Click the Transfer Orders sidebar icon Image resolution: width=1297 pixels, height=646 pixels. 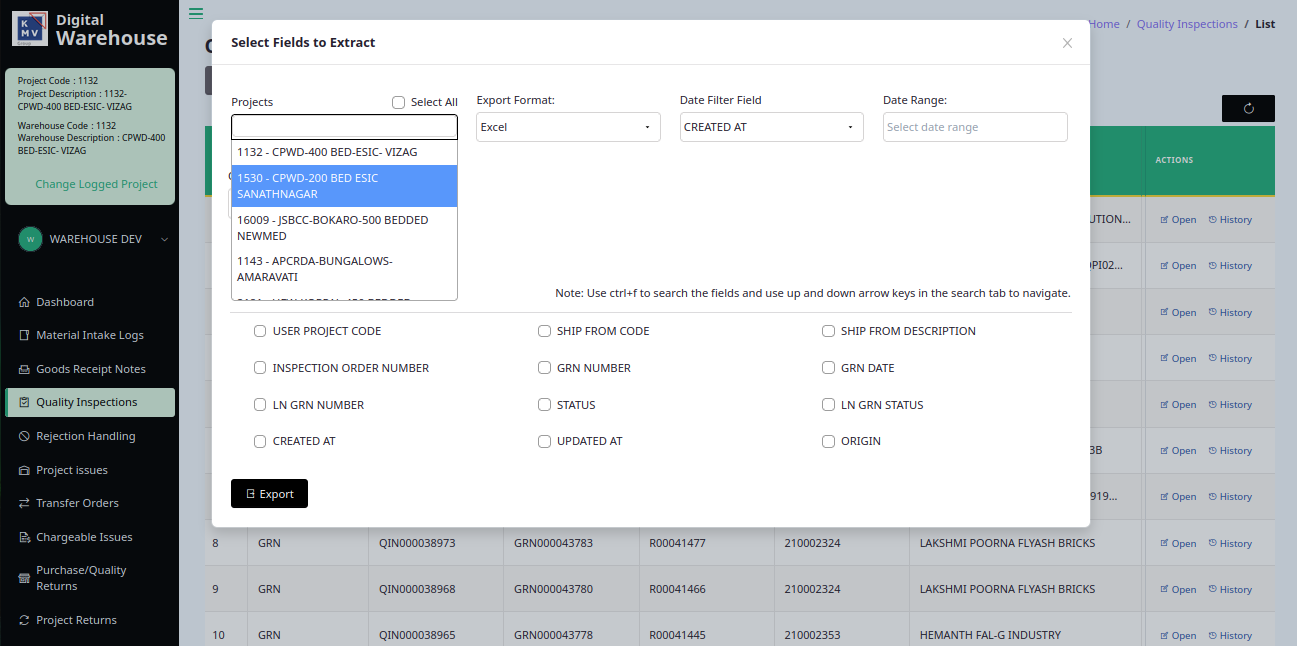pyautogui.click(x=25, y=503)
